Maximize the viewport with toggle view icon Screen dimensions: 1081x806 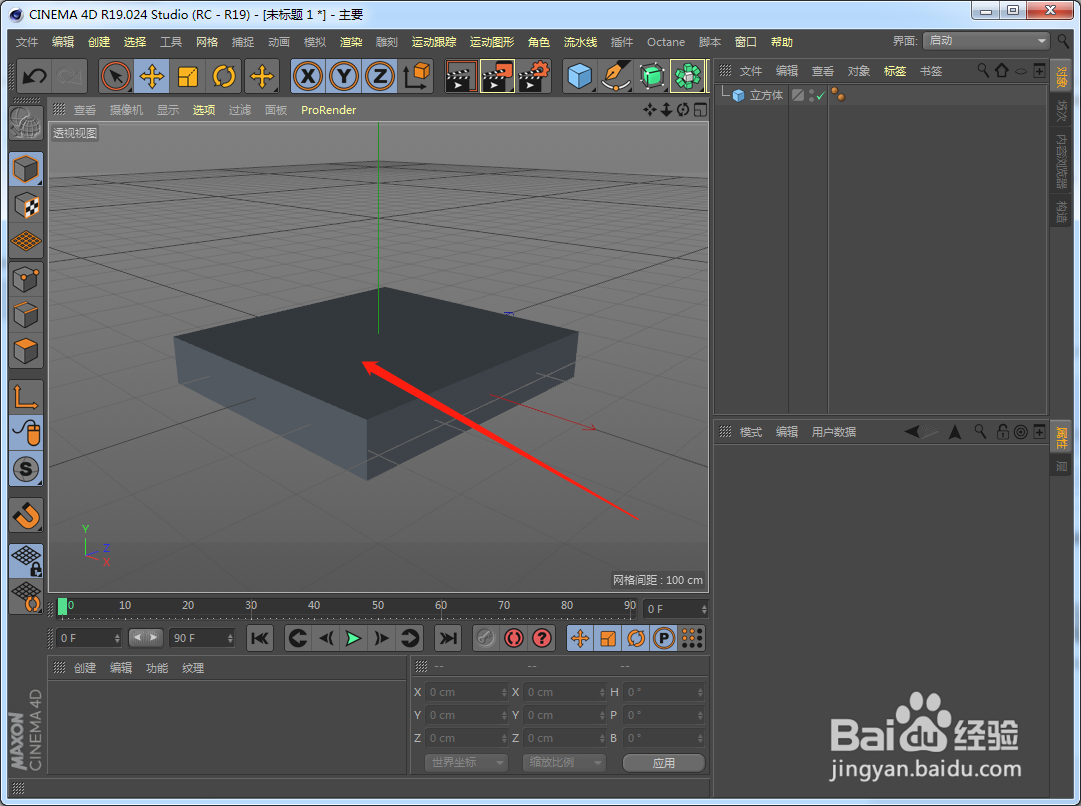coord(700,110)
